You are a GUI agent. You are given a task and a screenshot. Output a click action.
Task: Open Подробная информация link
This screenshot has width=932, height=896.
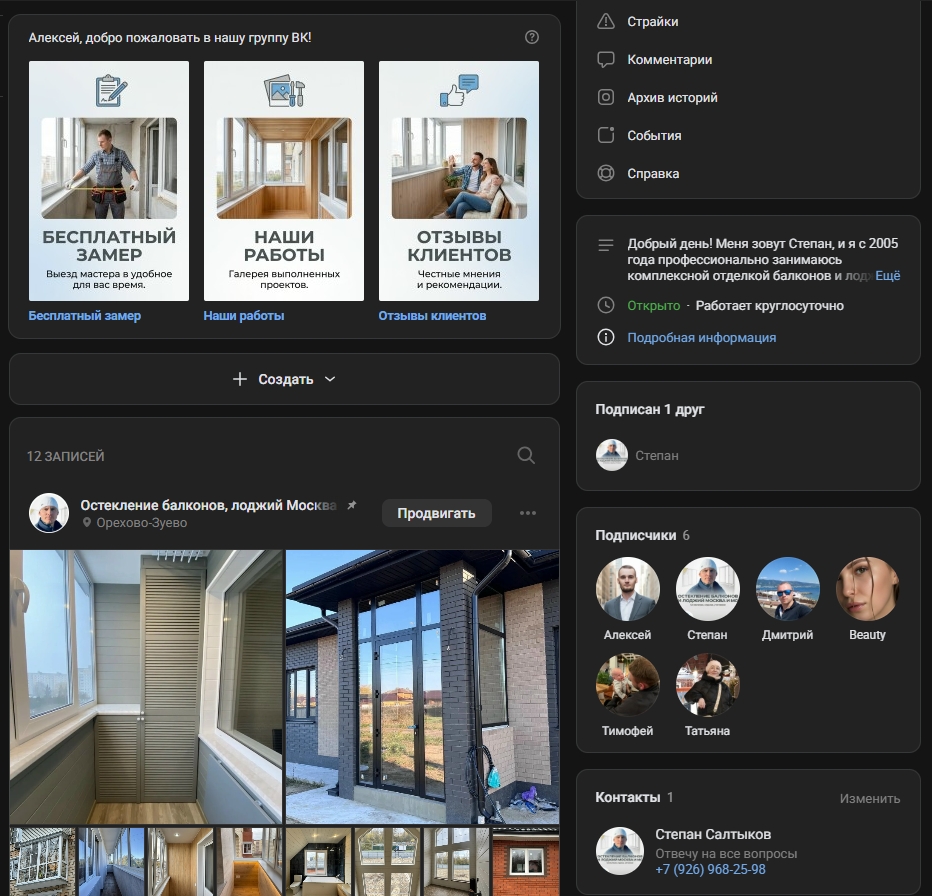(x=701, y=337)
